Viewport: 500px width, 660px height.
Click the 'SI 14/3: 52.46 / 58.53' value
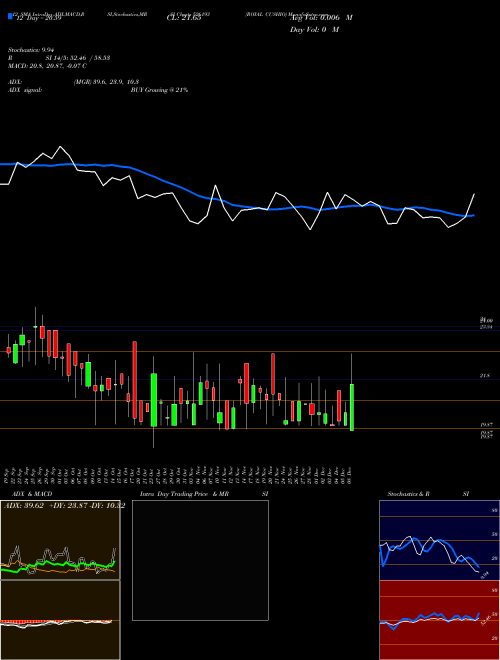point(78,58)
